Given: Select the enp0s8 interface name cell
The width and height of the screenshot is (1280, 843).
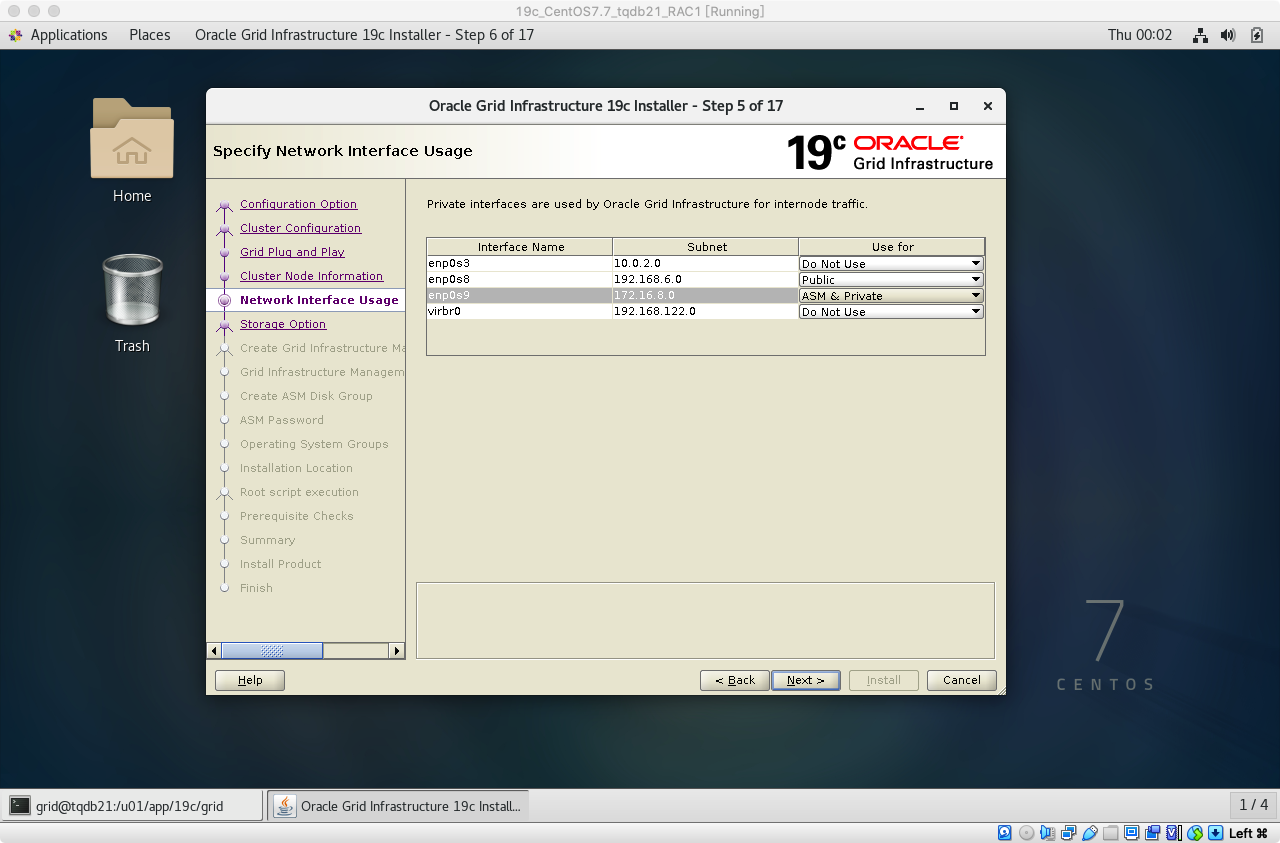Looking at the screenshot, I should click(519, 280).
